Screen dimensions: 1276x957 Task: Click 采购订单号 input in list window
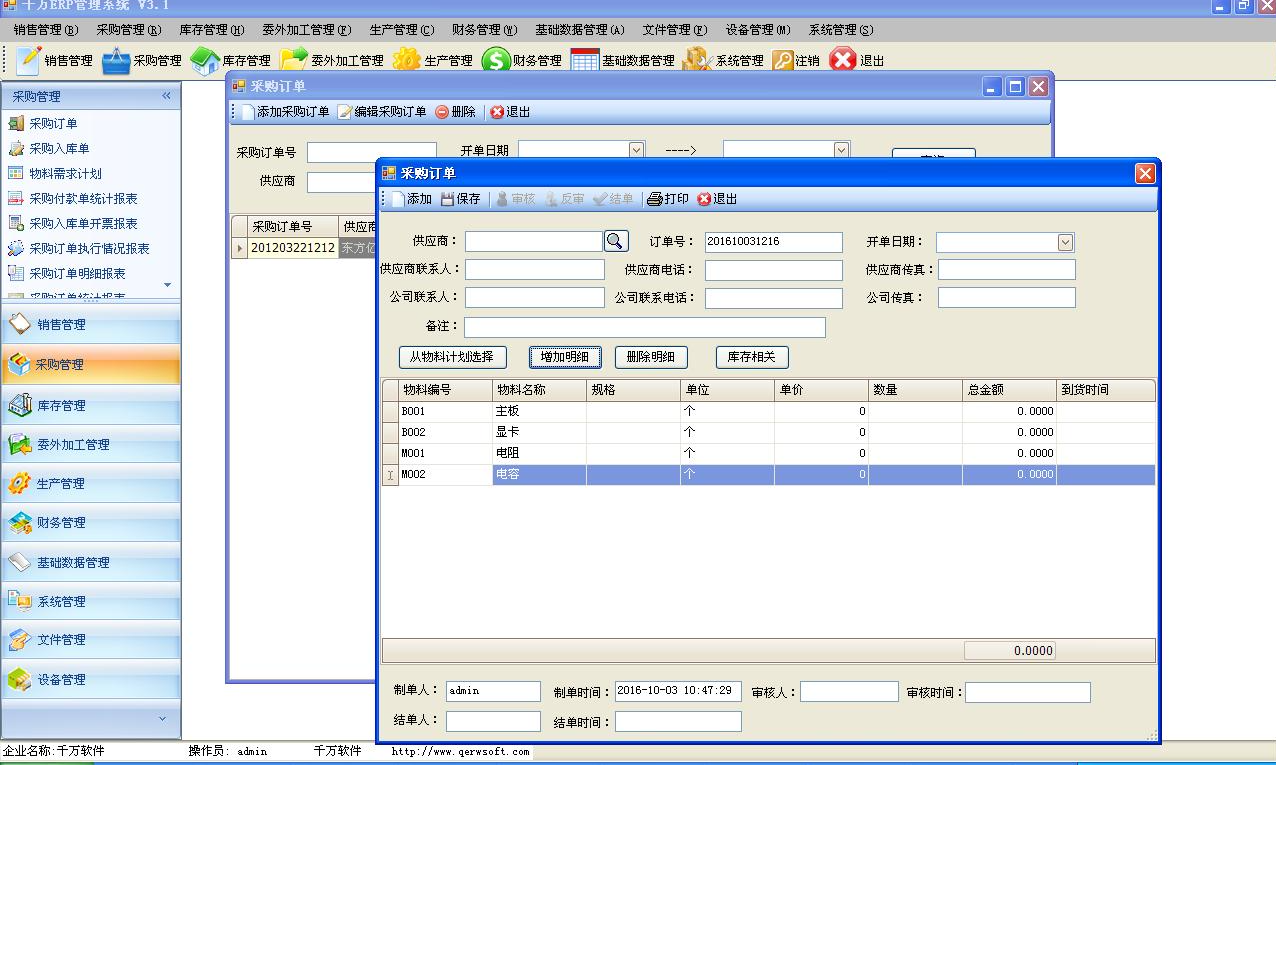point(371,152)
